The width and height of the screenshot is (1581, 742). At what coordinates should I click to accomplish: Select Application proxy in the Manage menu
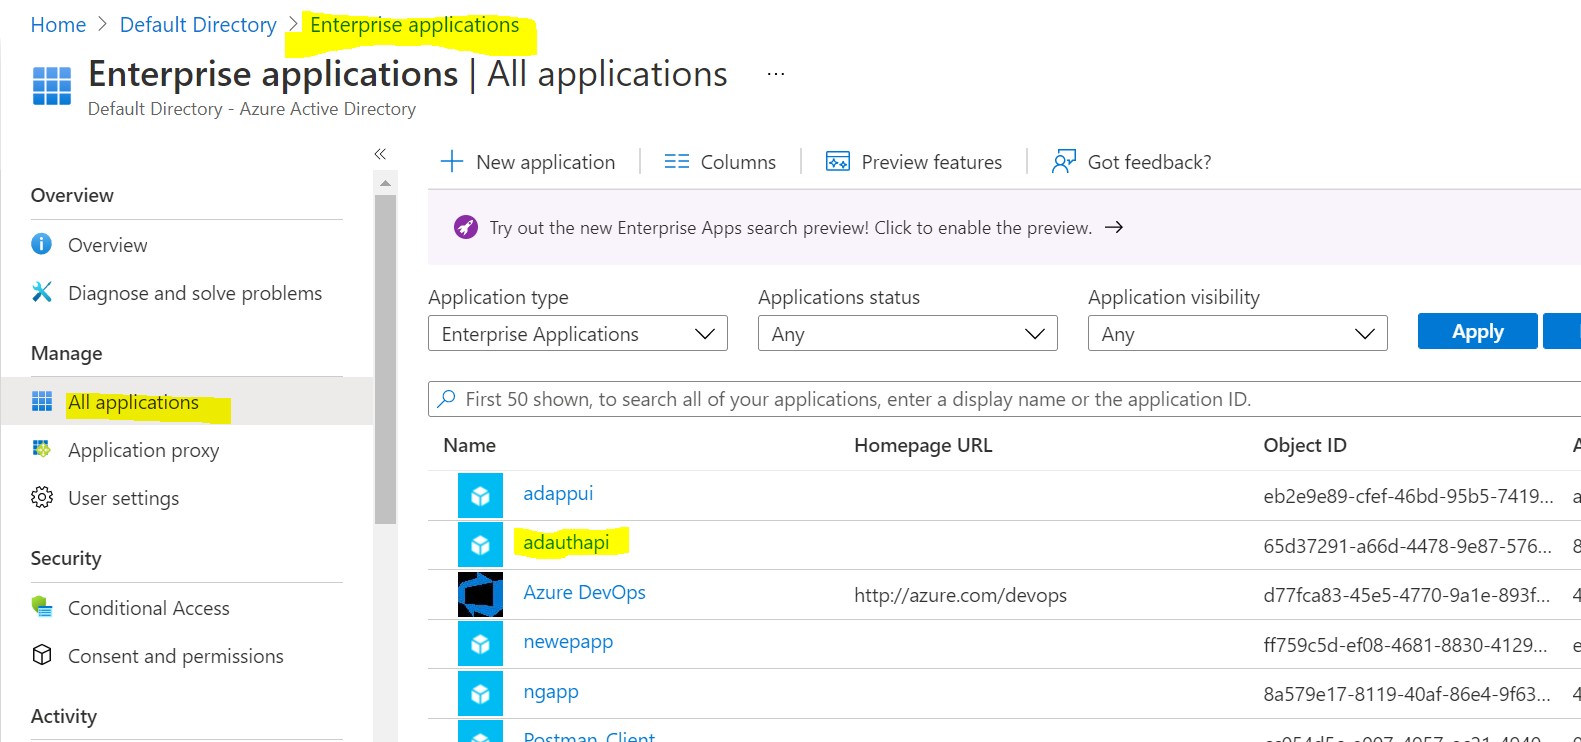coord(143,450)
